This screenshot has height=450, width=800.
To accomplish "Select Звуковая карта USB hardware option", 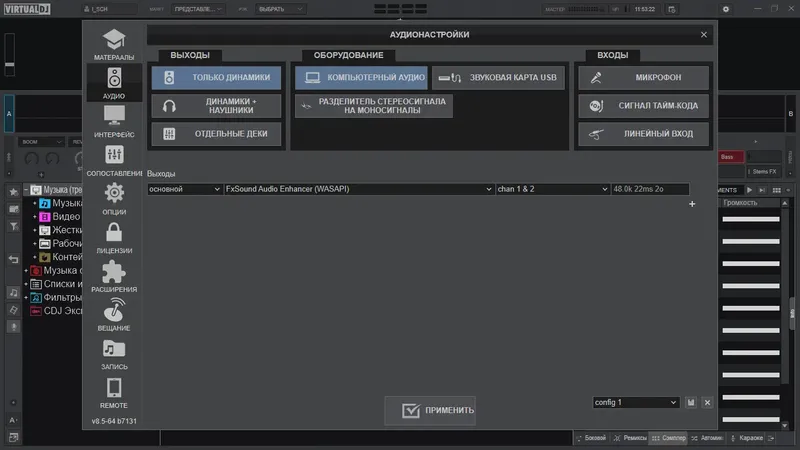I will 498,78.
